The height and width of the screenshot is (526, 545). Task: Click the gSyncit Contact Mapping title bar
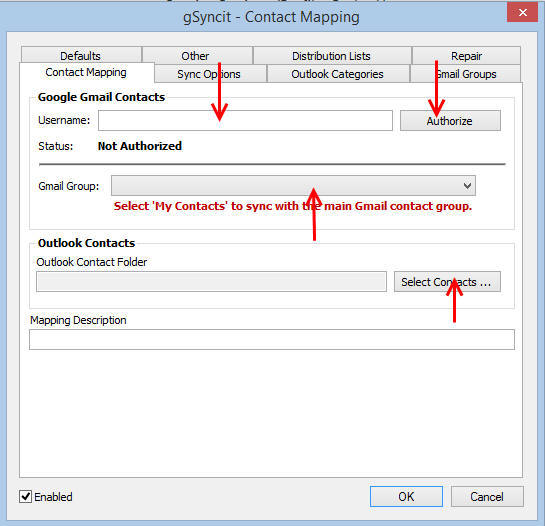coord(271,16)
